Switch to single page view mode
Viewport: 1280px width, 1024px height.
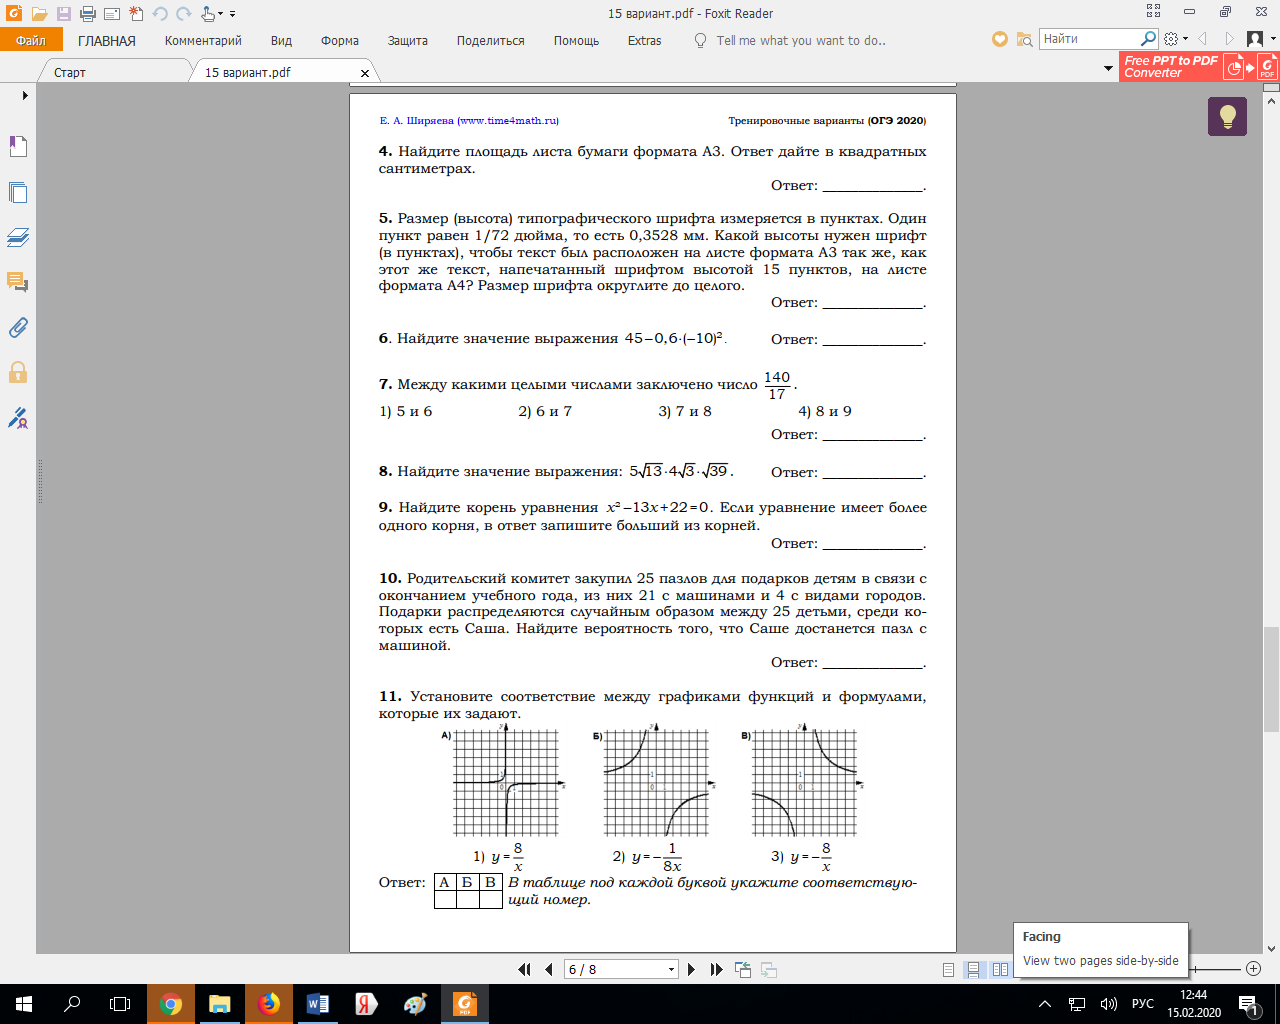pyautogui.click(x=949, y=969)
